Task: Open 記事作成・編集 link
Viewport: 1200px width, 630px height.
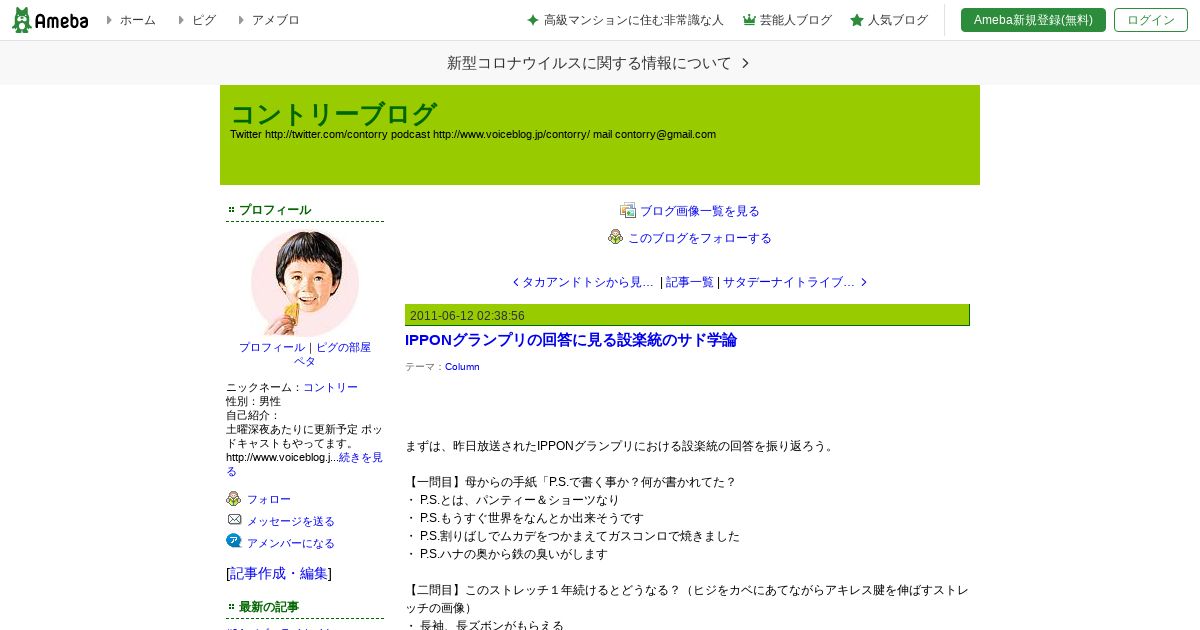Action: pyautogui.click(x=279, y=574)
